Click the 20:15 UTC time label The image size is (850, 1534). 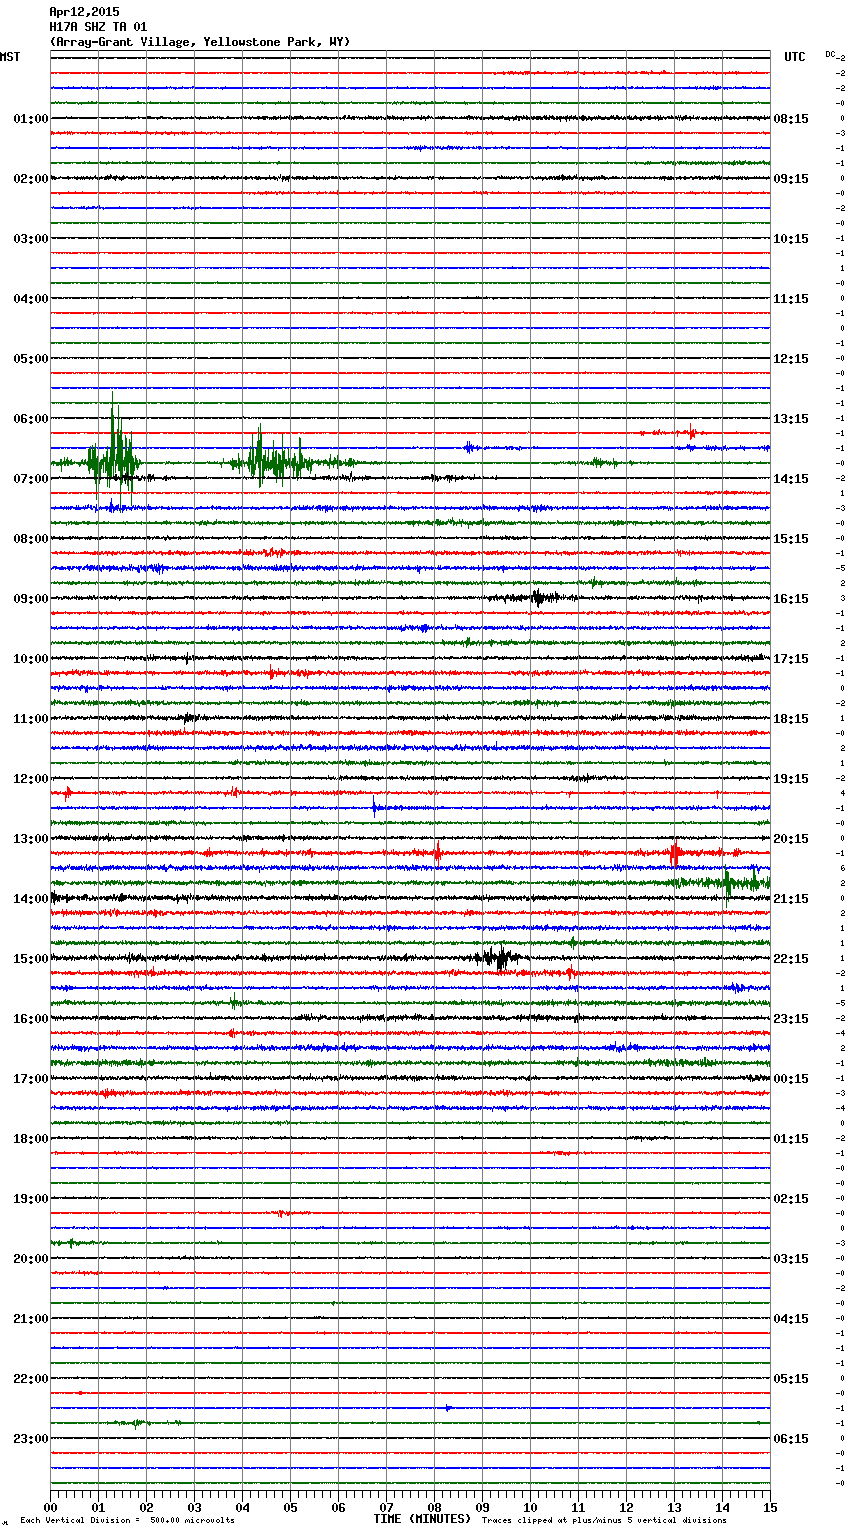coord(791,839)
